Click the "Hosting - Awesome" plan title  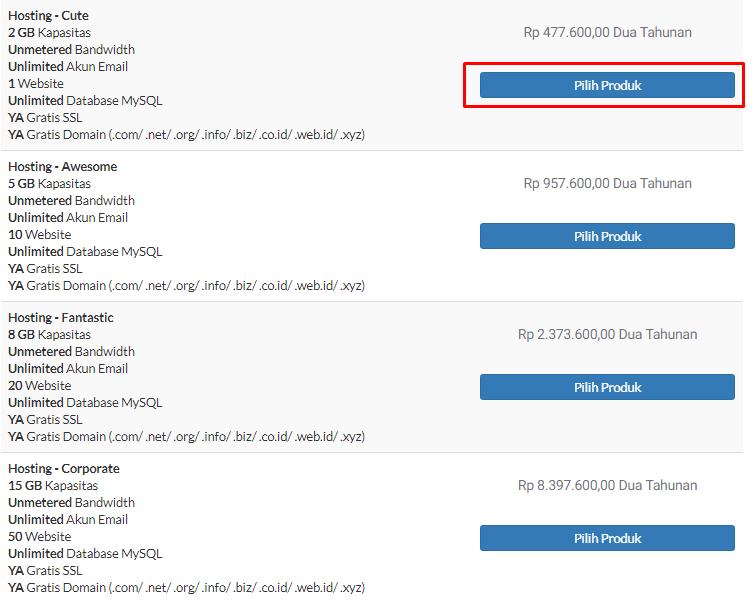click(x=62, y=167)
